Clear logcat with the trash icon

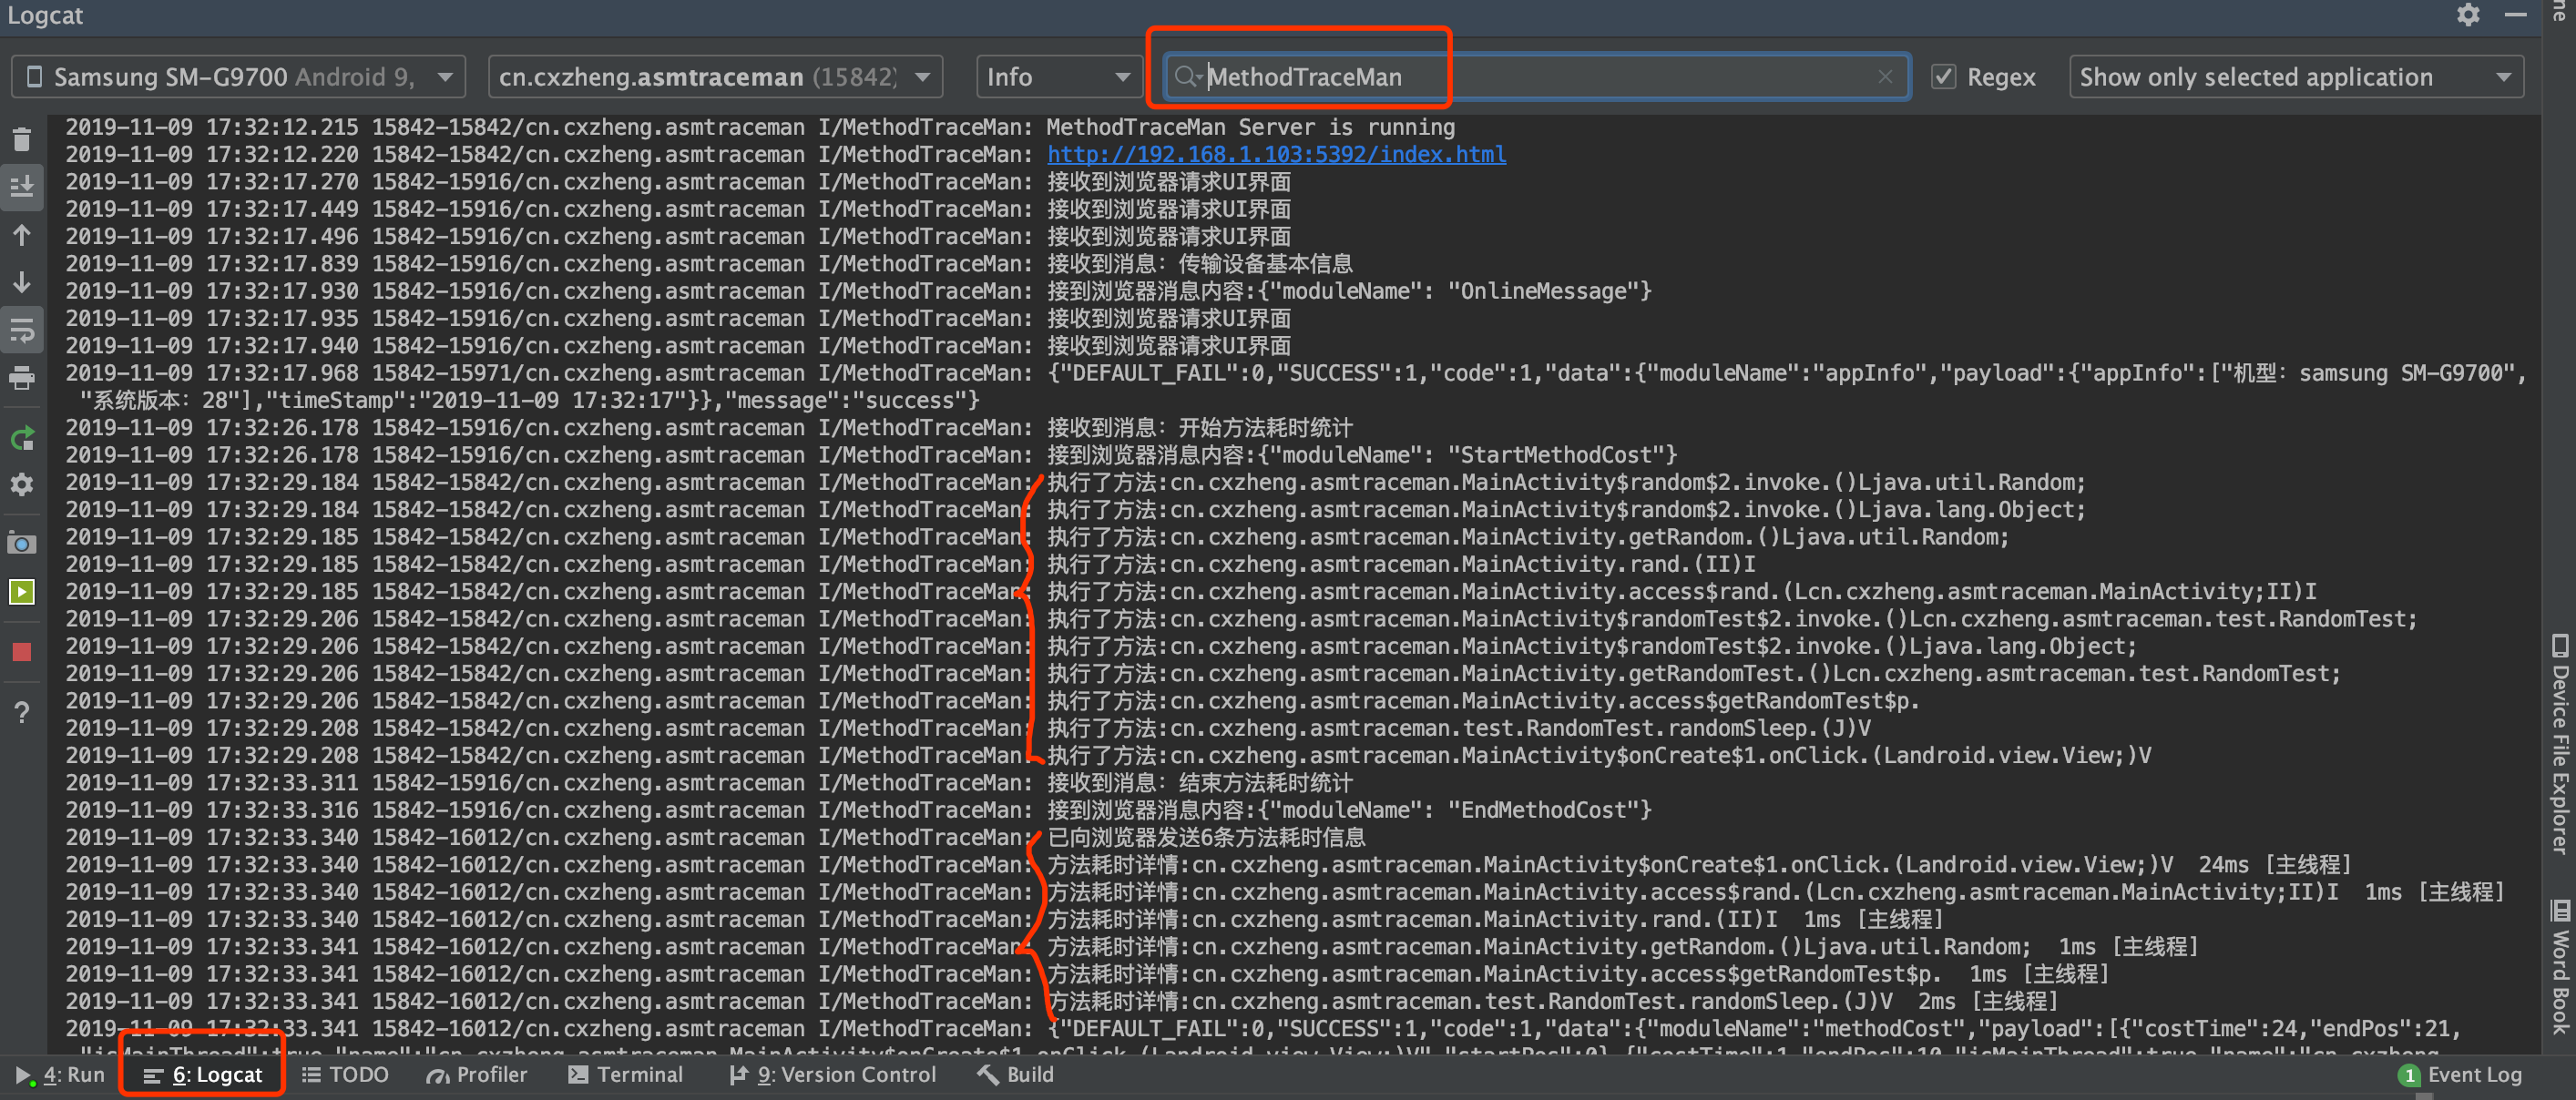coord(22,139)
